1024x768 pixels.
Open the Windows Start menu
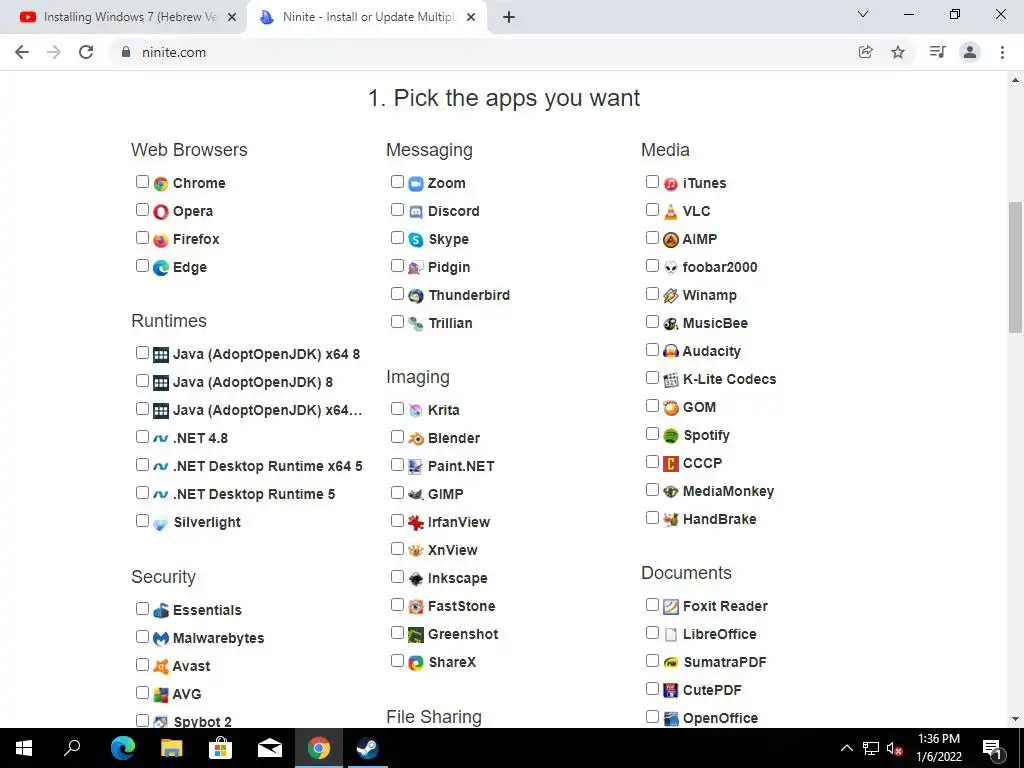coord(24,748)
